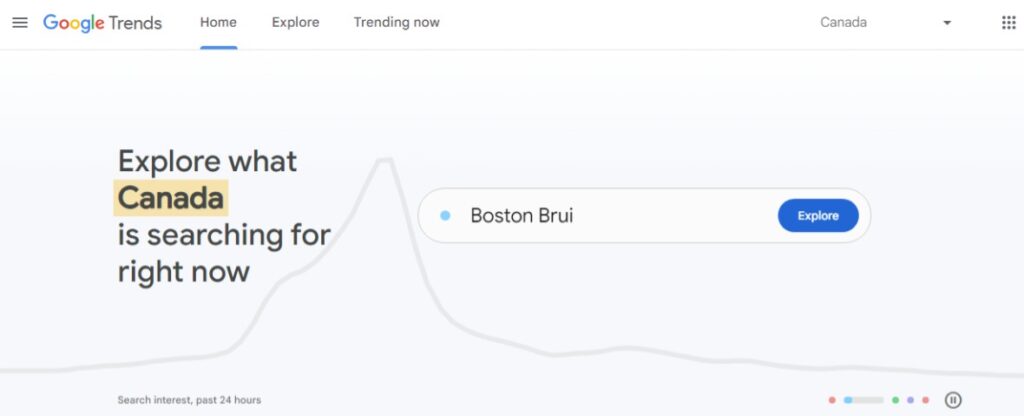Click the Google Trends logo
1024x416 pixels.
tap(103, 23)
